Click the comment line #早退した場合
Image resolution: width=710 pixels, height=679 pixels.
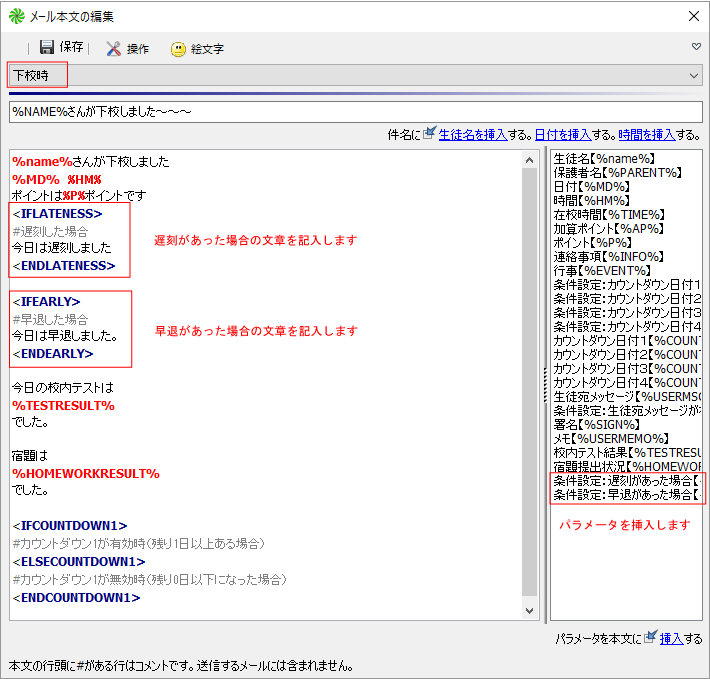[50, 320]
